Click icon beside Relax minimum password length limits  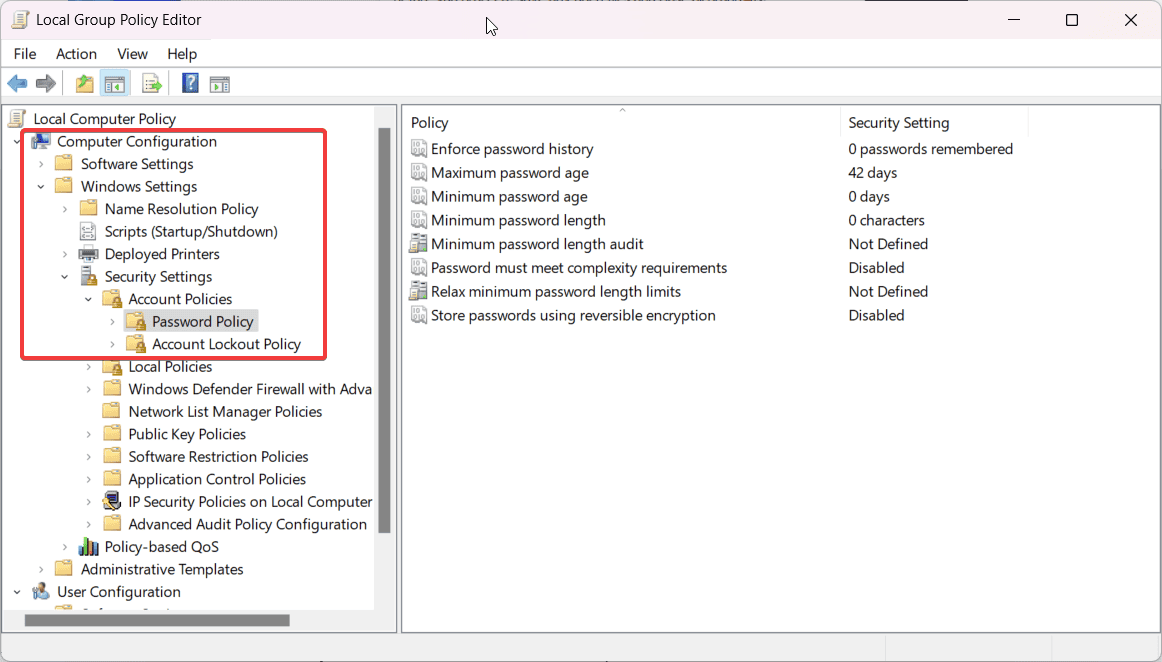(419, 291)
